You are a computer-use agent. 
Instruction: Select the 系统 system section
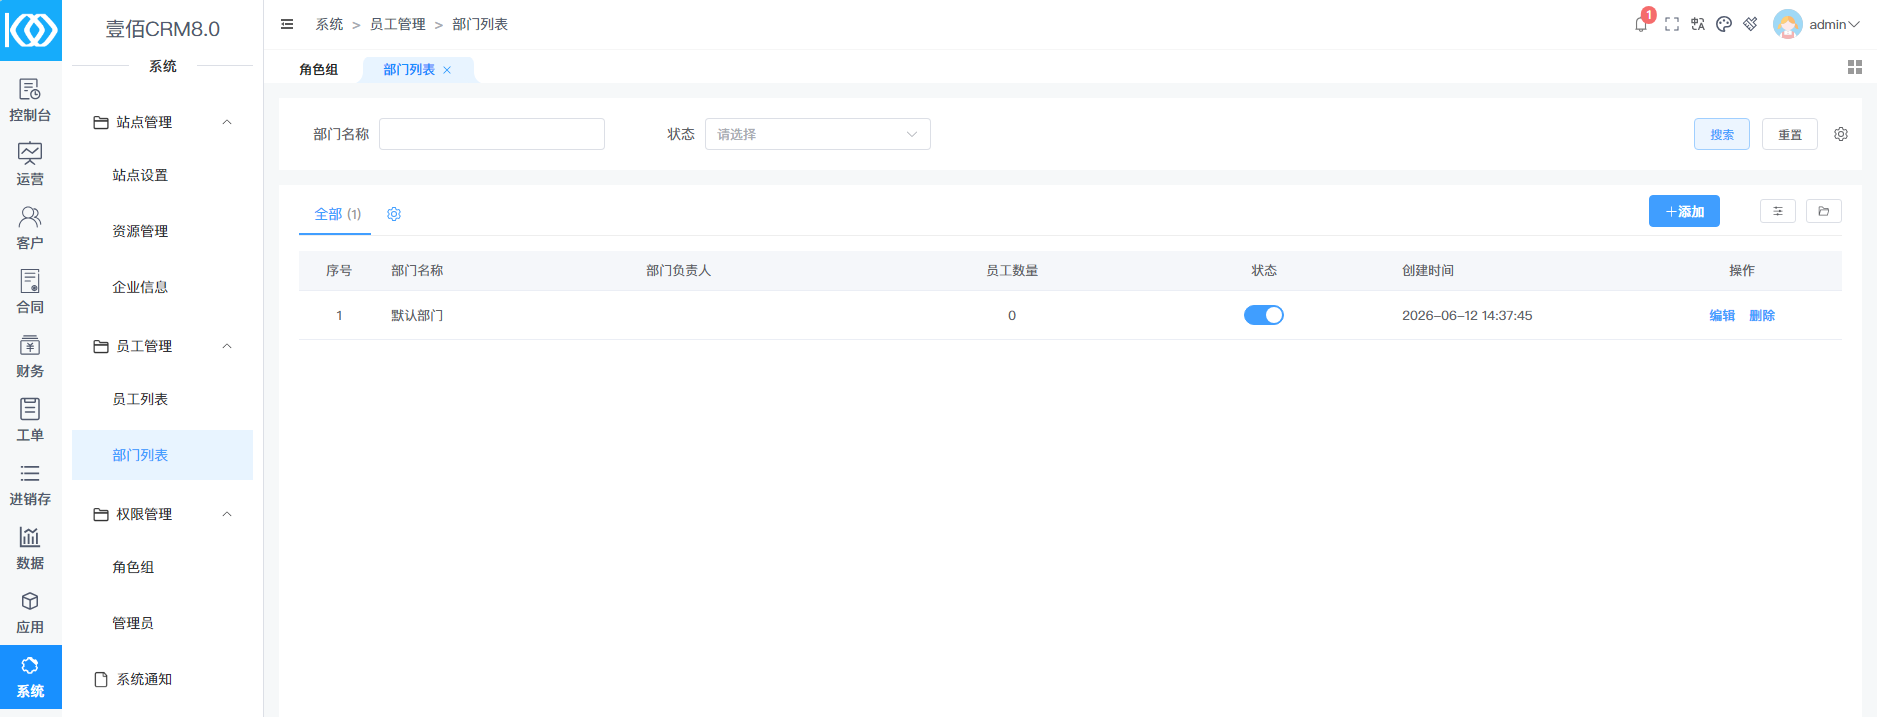pyautogui.click(x=30, y=677)
